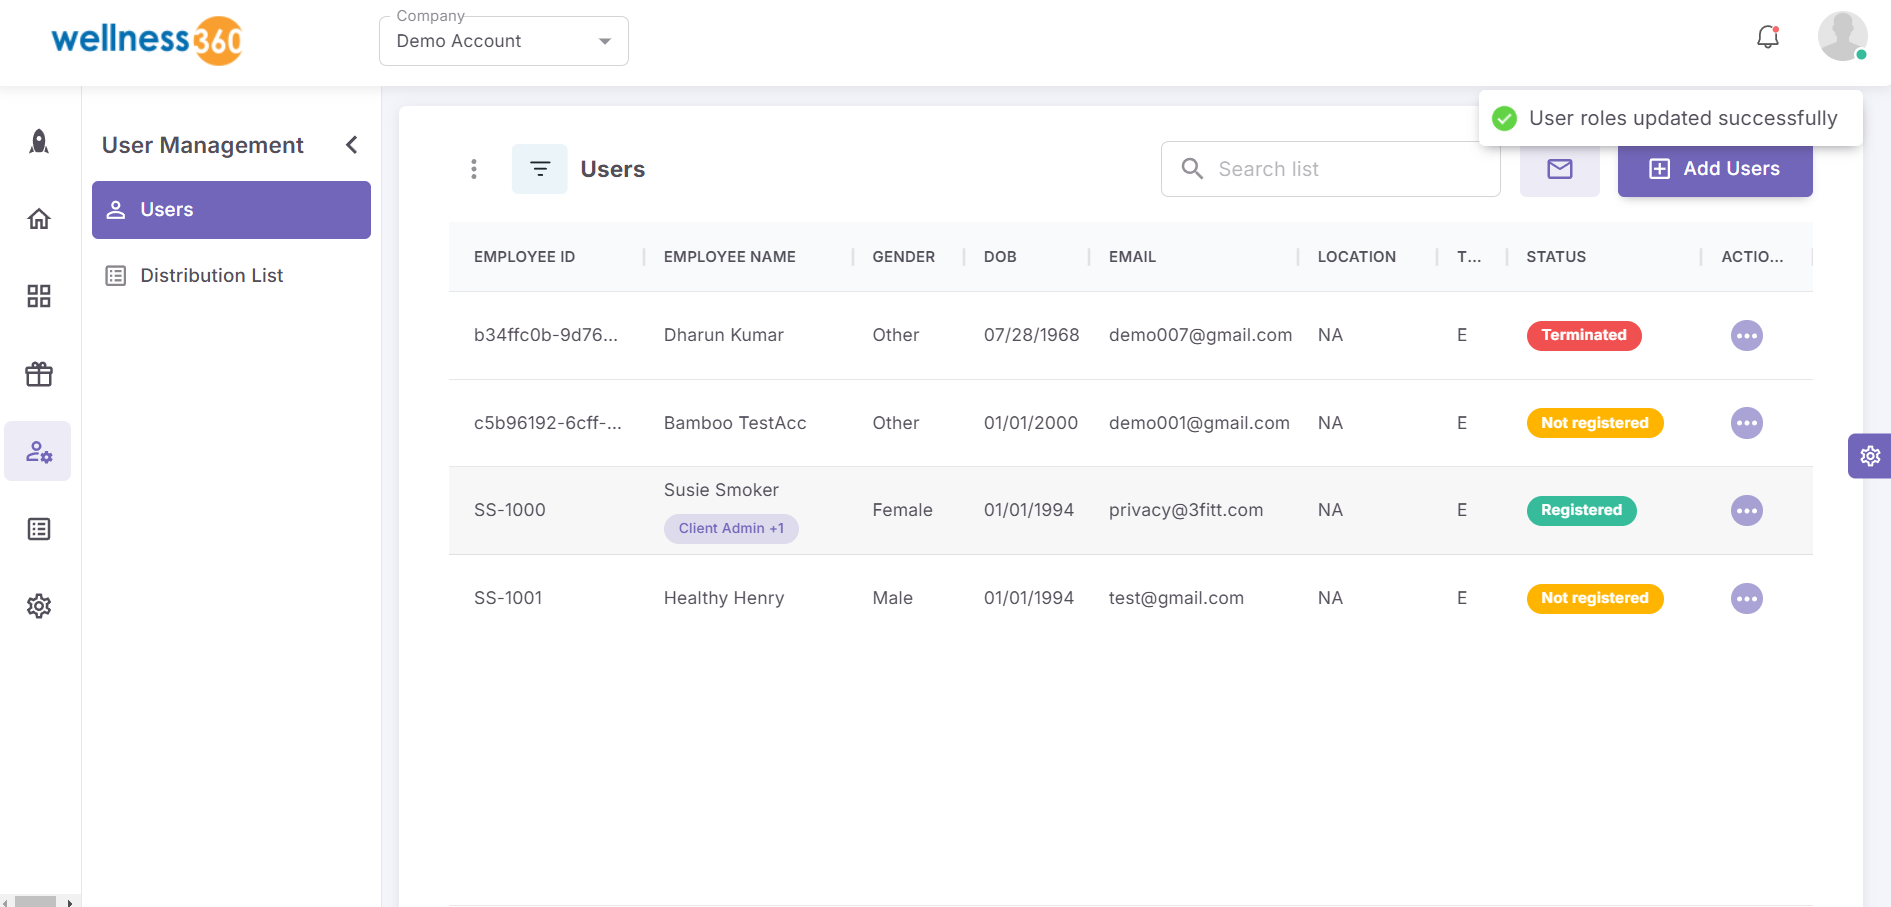This screenshot has height=907, width=1891.
Task: Open the rocket launch sidebar icon
Action: click(39, 141)
